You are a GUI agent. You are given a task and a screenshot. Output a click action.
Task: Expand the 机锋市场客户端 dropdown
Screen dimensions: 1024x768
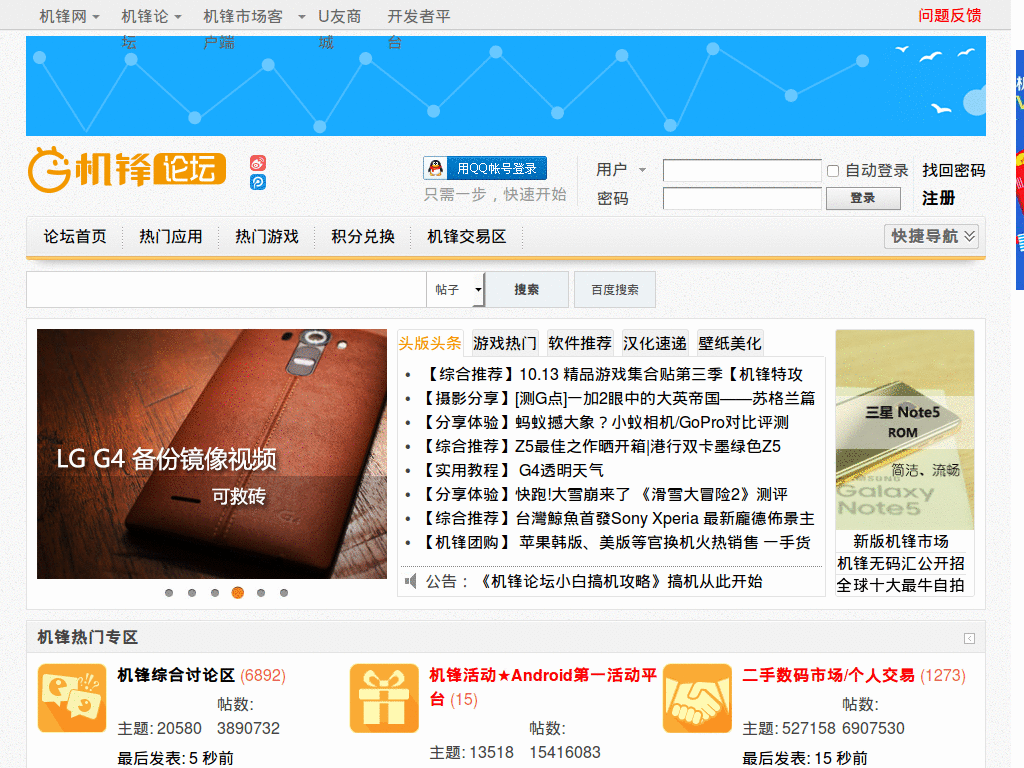coord(302,17)
